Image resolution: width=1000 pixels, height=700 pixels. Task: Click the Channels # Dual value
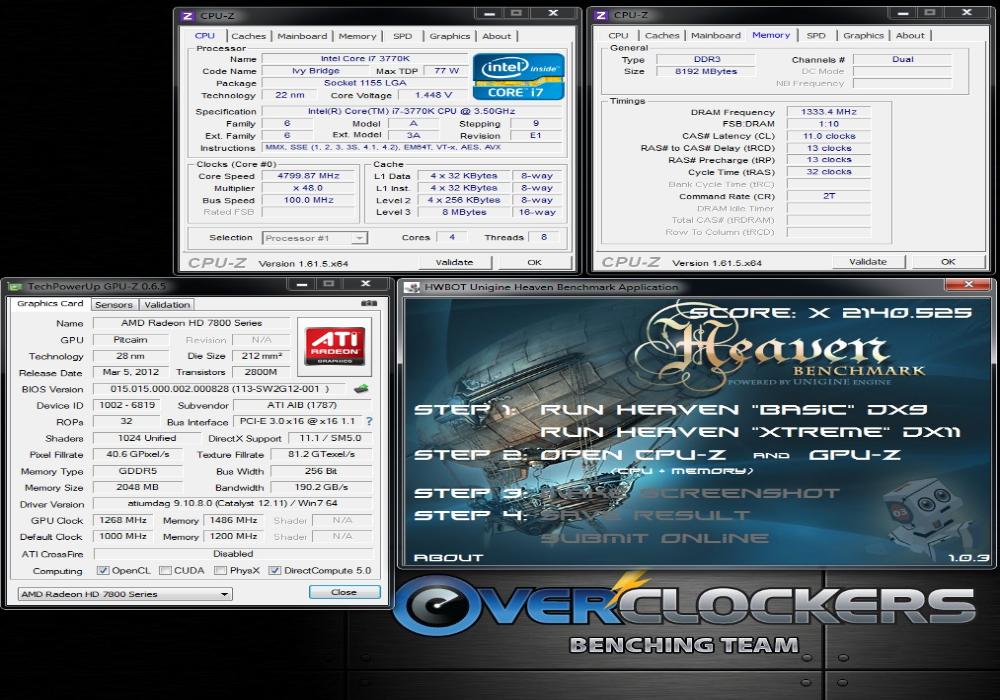pyautogui.click(x=902, y=59)
